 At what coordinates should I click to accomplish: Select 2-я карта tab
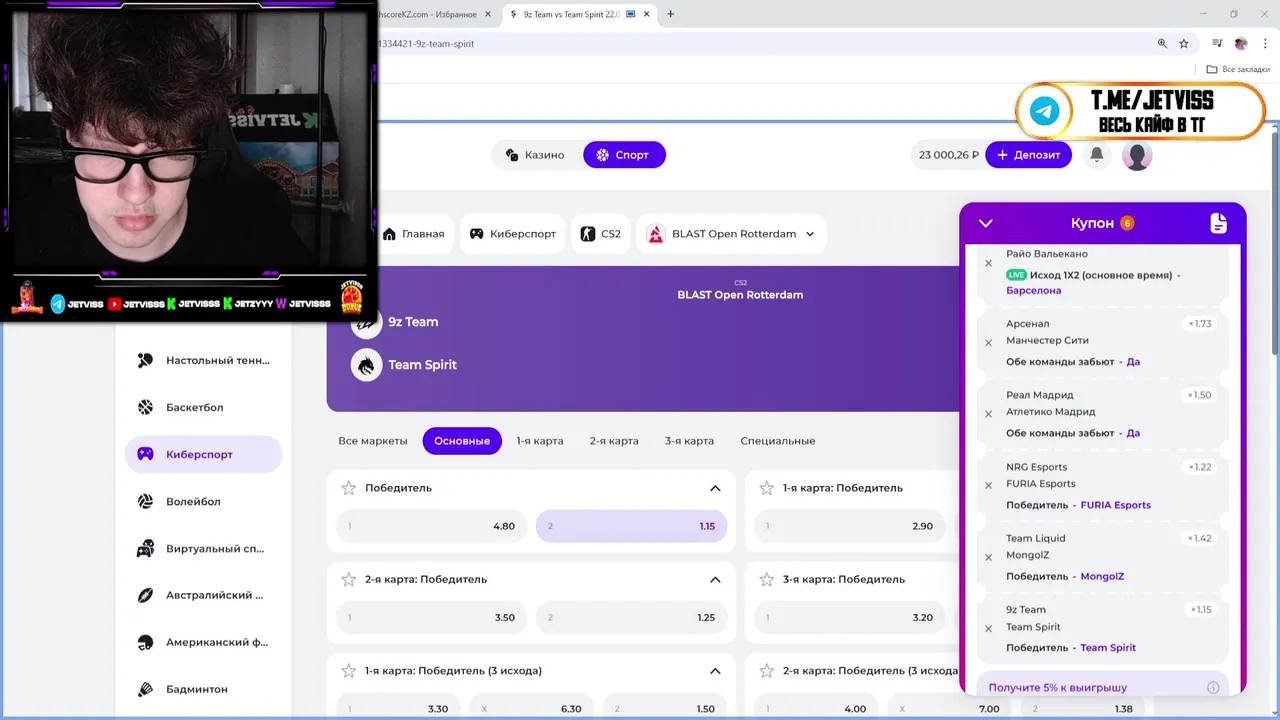614,441
